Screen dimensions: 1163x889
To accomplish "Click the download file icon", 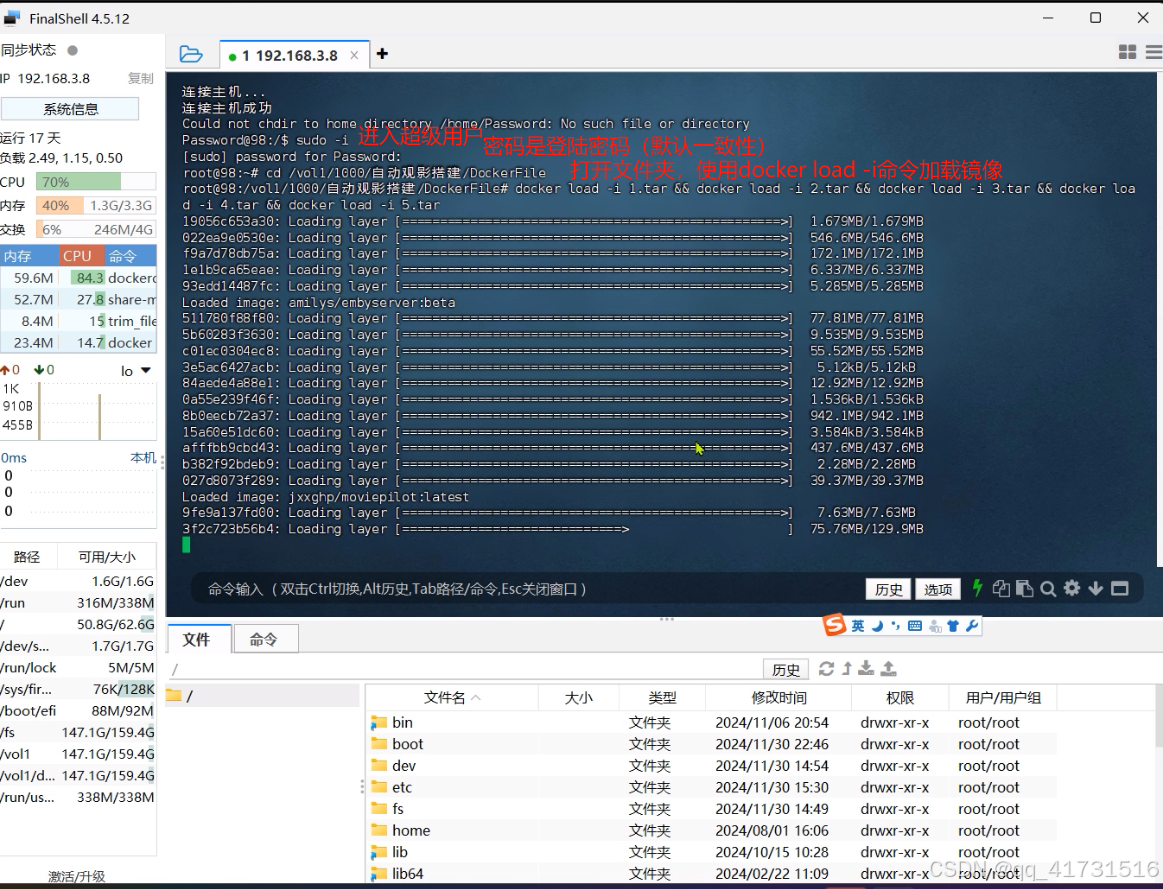I will 866,669.
